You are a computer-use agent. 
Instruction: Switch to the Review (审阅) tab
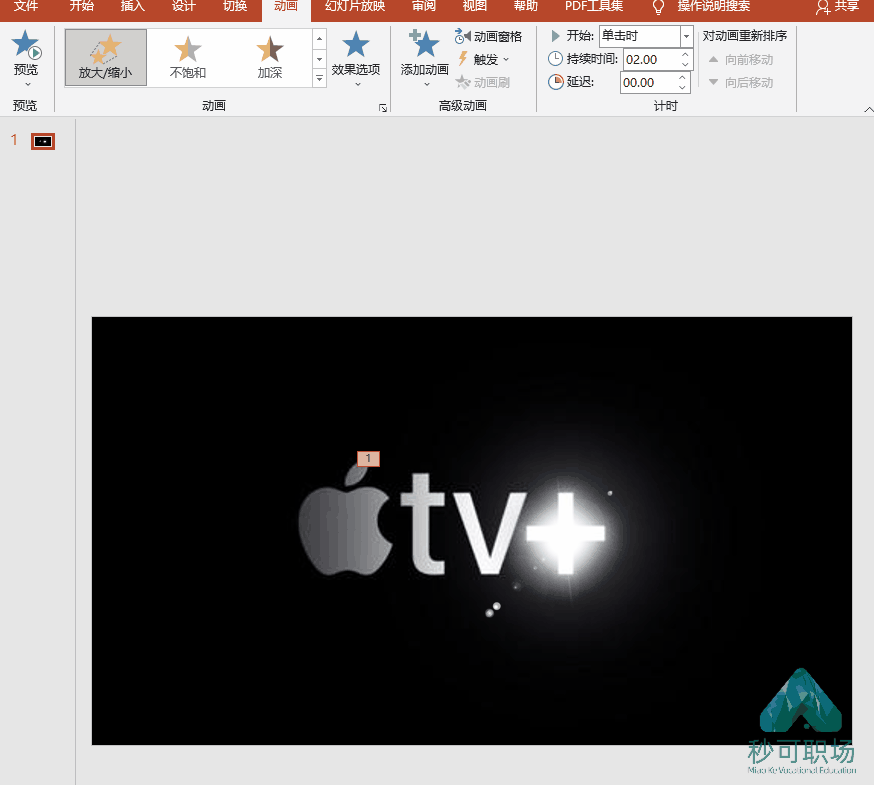coord(424,7)
